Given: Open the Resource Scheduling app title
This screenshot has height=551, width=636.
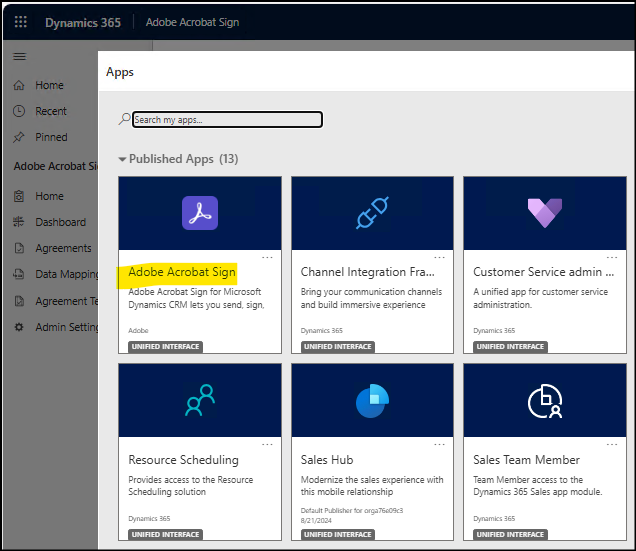Looking at the screenshot, I should coord(183,460).
